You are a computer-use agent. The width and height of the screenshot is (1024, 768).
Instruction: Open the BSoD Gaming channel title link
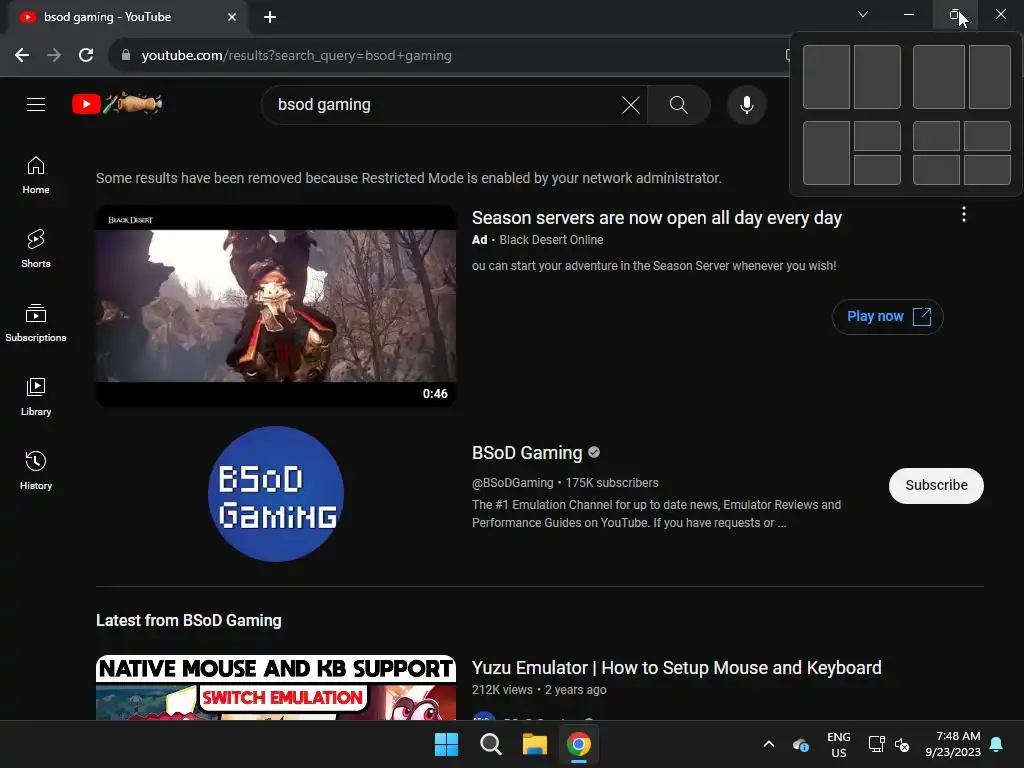[527, 453]
